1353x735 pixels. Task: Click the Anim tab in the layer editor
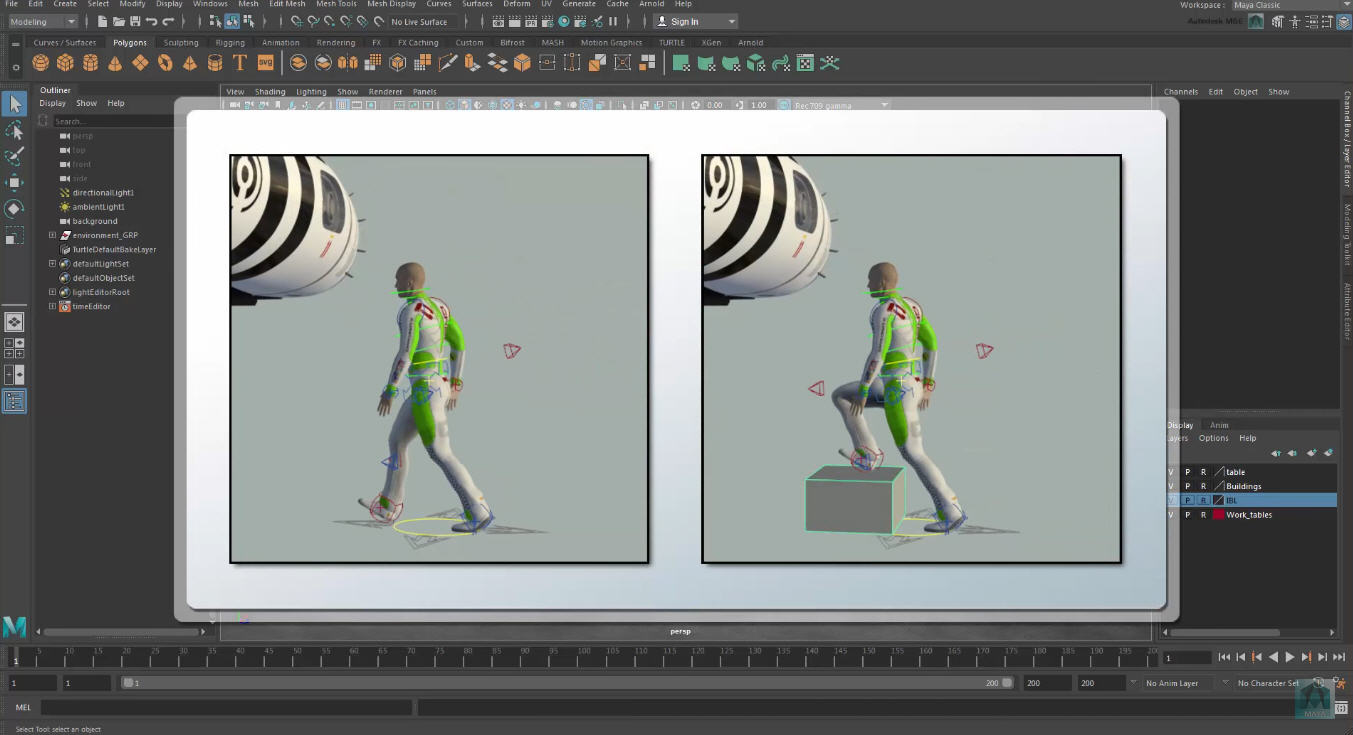tap(1218, 424)
